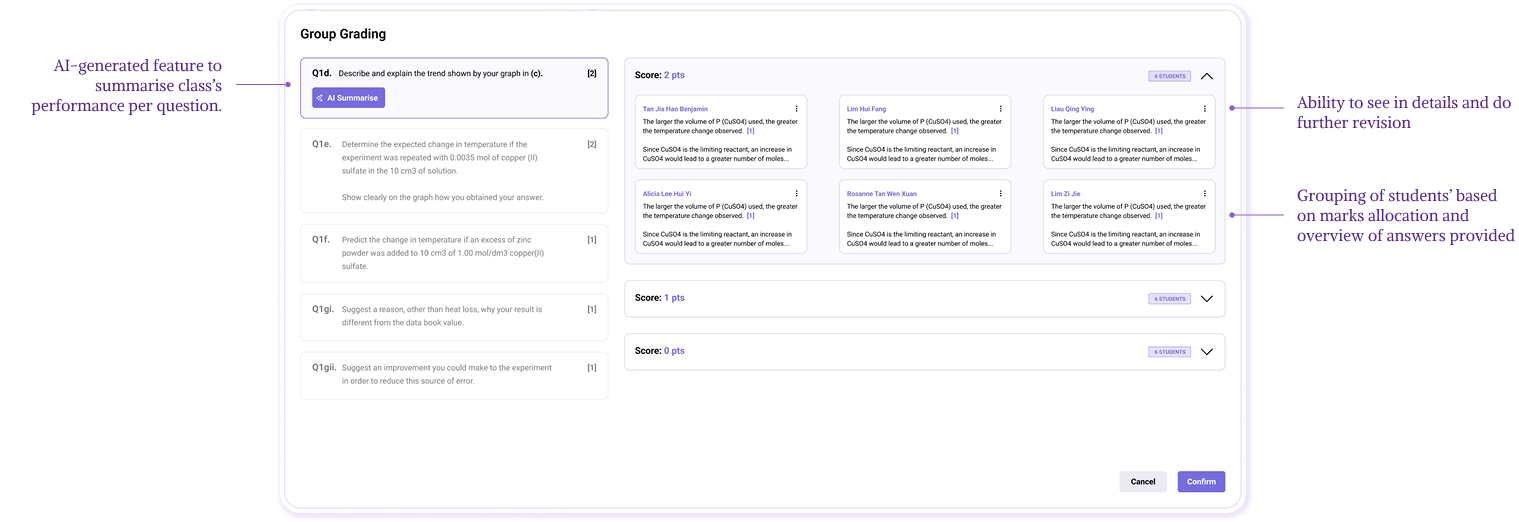Open kebab menu on Tan Jia Hao Benjamin card
This screenshot has height=522, width=1519.
pyautogui.click(x=796, y=108)
